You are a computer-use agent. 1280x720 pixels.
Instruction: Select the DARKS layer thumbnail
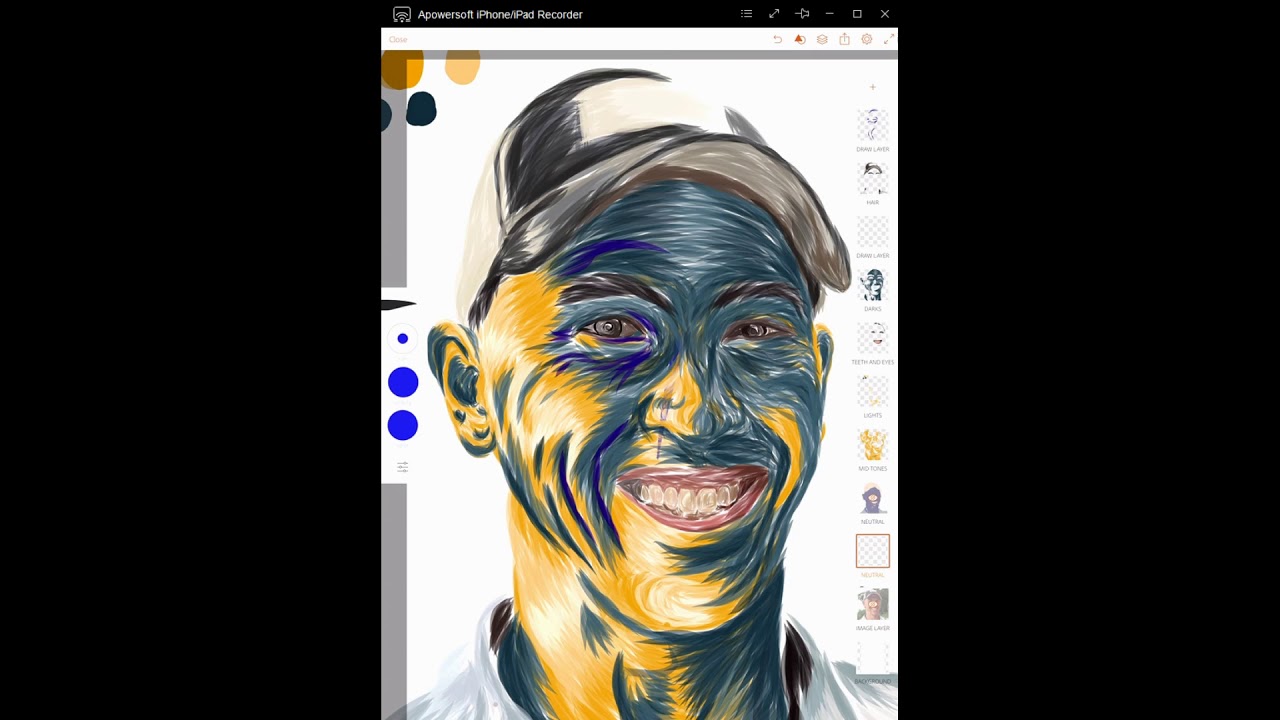tap(873, 284)
